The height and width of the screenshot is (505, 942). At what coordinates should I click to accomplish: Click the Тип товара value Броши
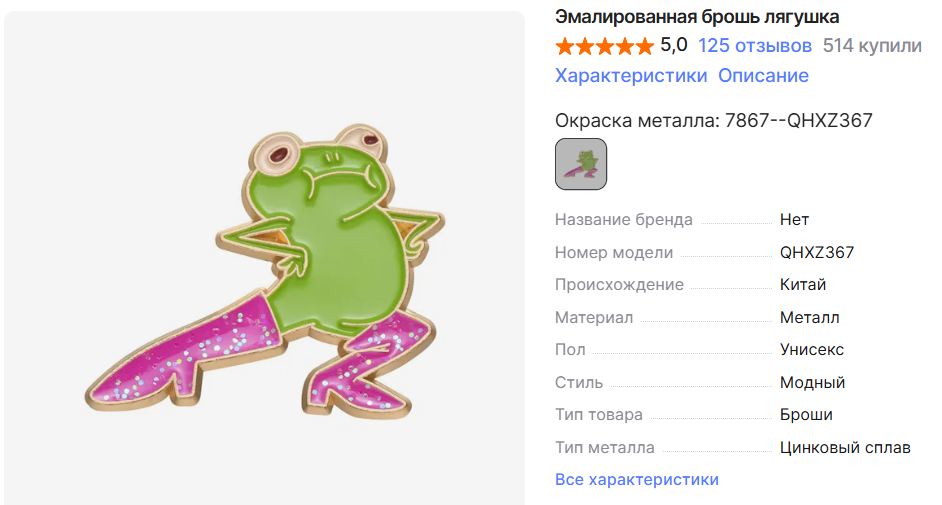pyautogui.click(x=806, y=414)
